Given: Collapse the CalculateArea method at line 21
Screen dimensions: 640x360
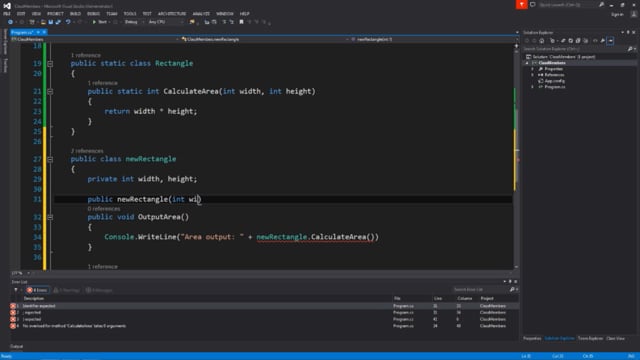Looking at the screenshot, I should (x=50, y=91).
